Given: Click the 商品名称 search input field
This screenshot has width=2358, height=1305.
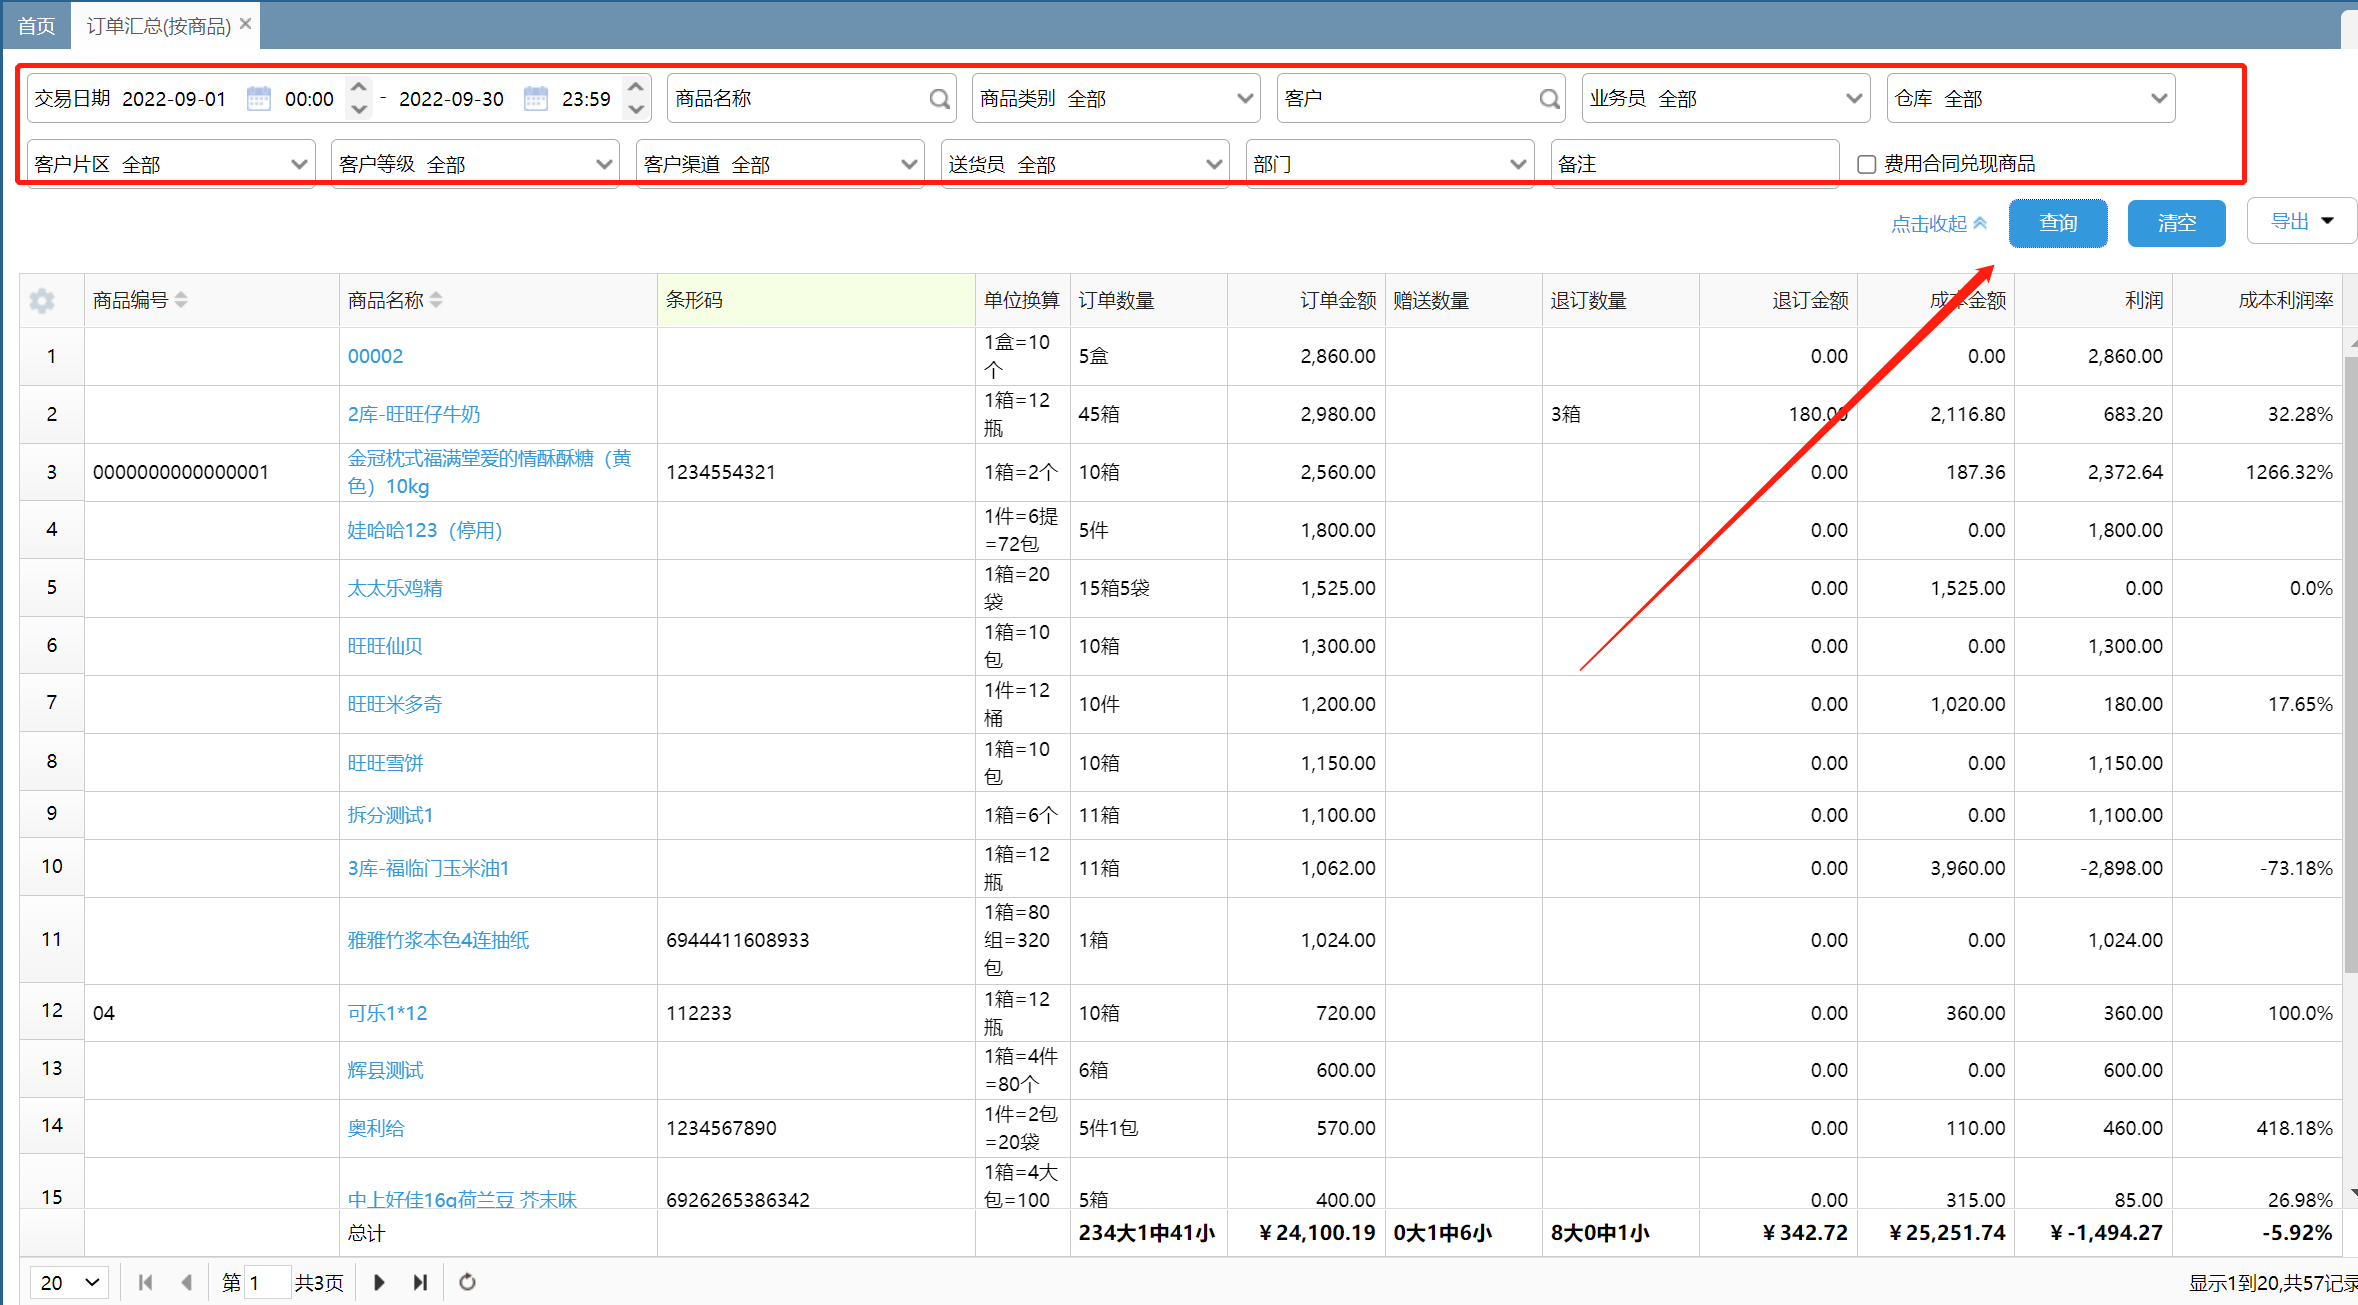Looking at the screenshot, I should 811,98.
